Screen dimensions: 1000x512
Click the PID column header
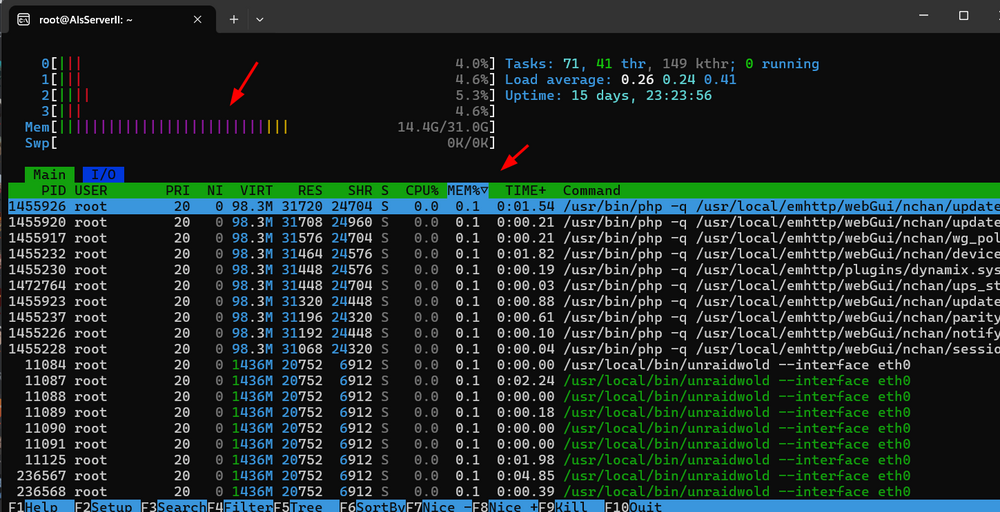54,190
